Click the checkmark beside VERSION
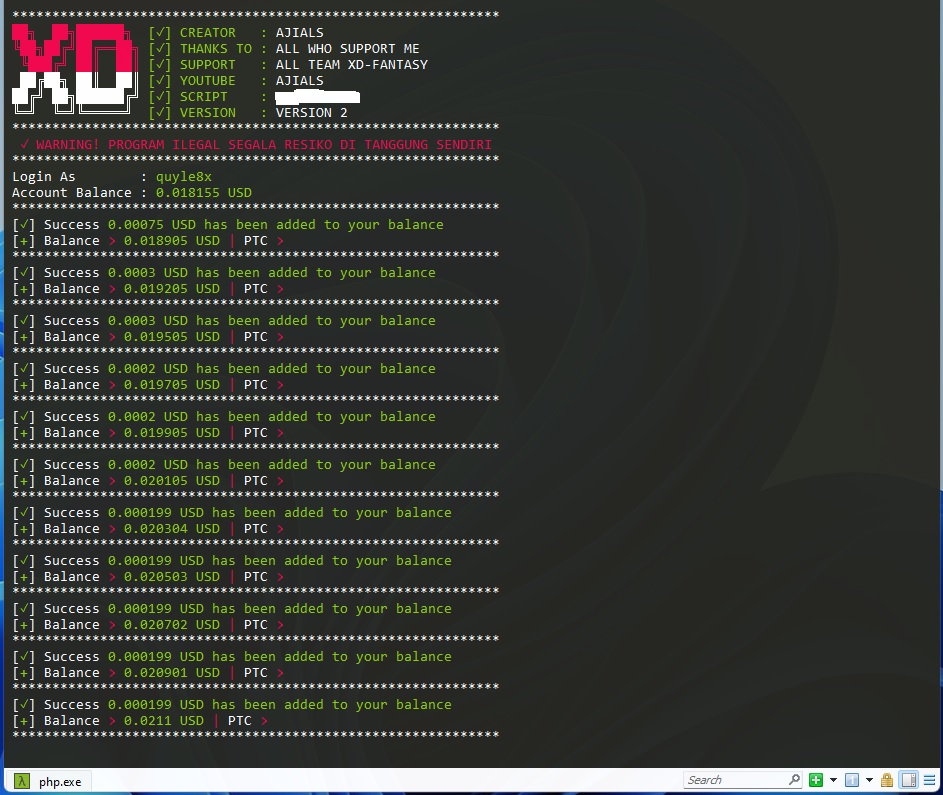The height and width of the screenshot is (795, 943). tap(159, 113)
